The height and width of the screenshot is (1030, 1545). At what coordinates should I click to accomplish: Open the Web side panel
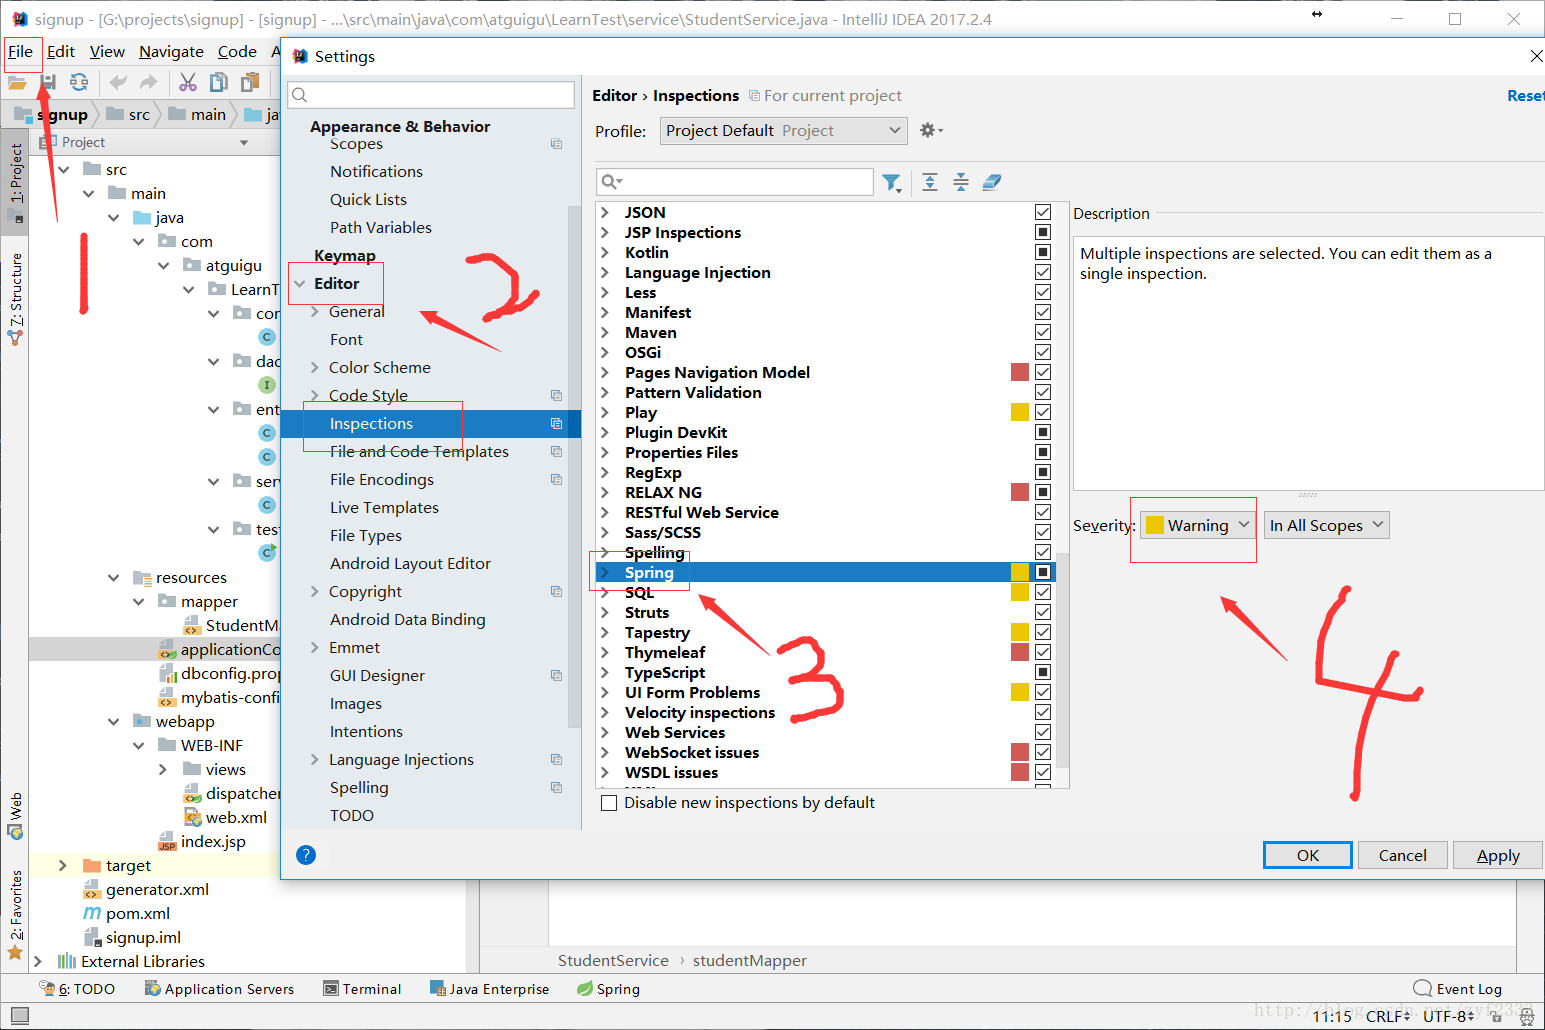tap(15, 816)
